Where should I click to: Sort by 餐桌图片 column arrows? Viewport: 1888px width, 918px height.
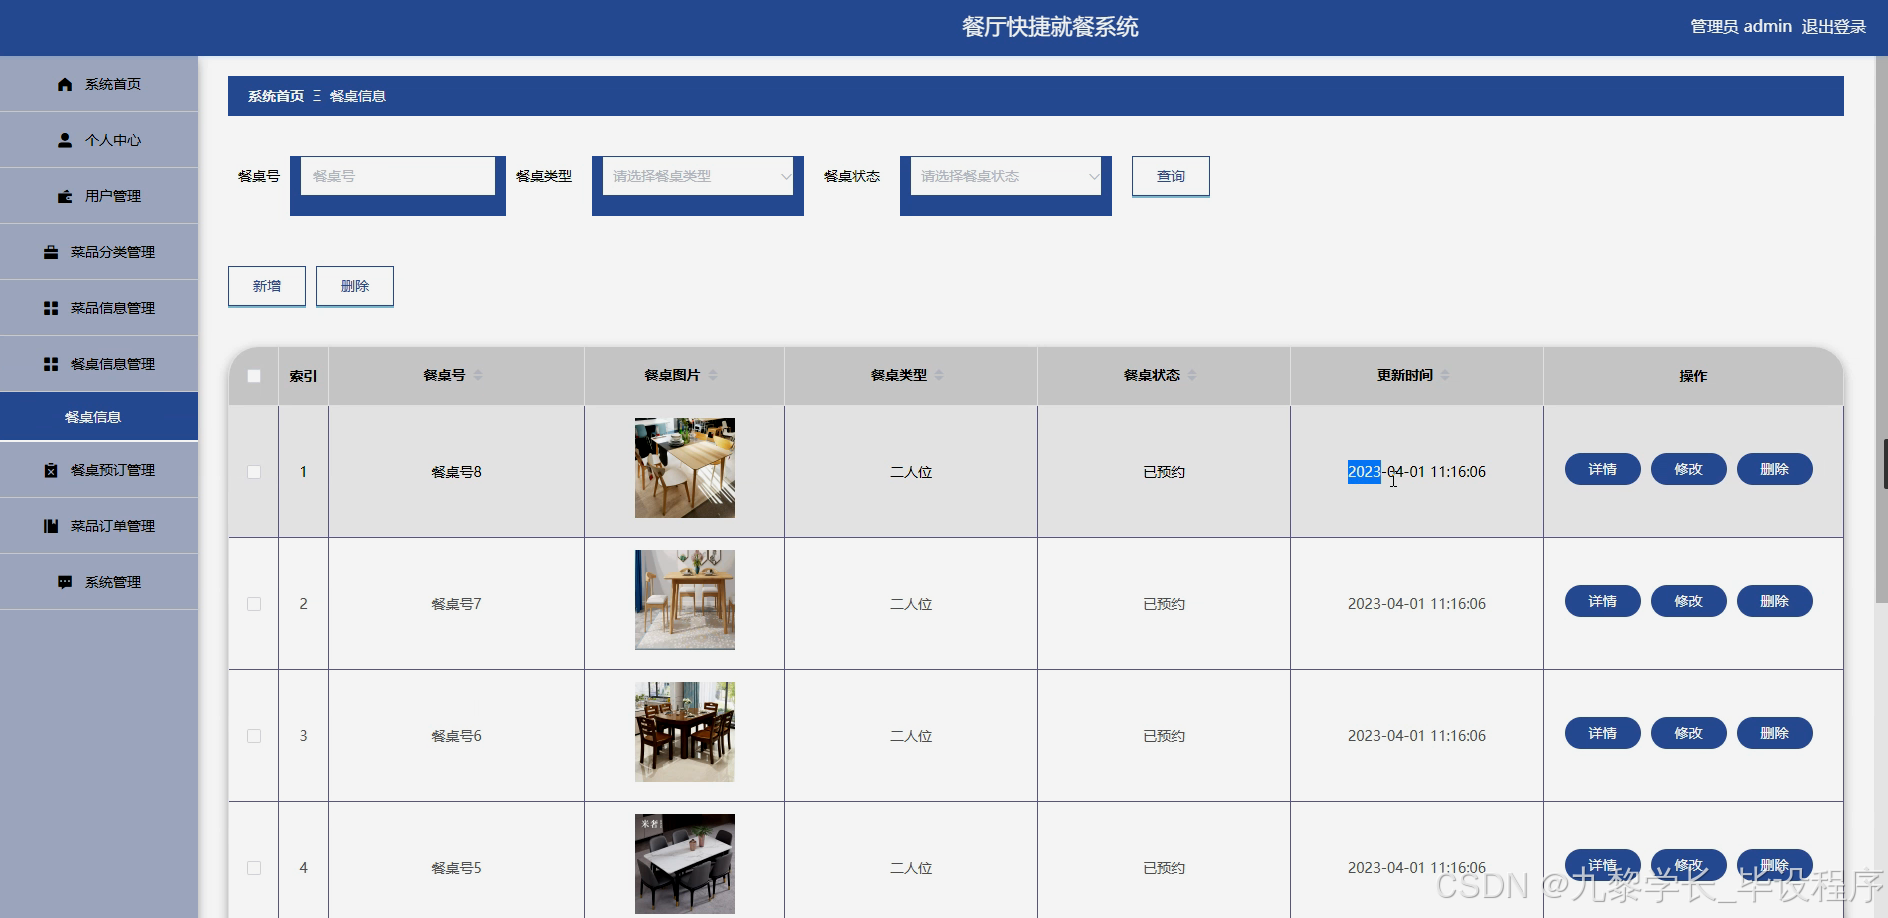pos(713,375)
